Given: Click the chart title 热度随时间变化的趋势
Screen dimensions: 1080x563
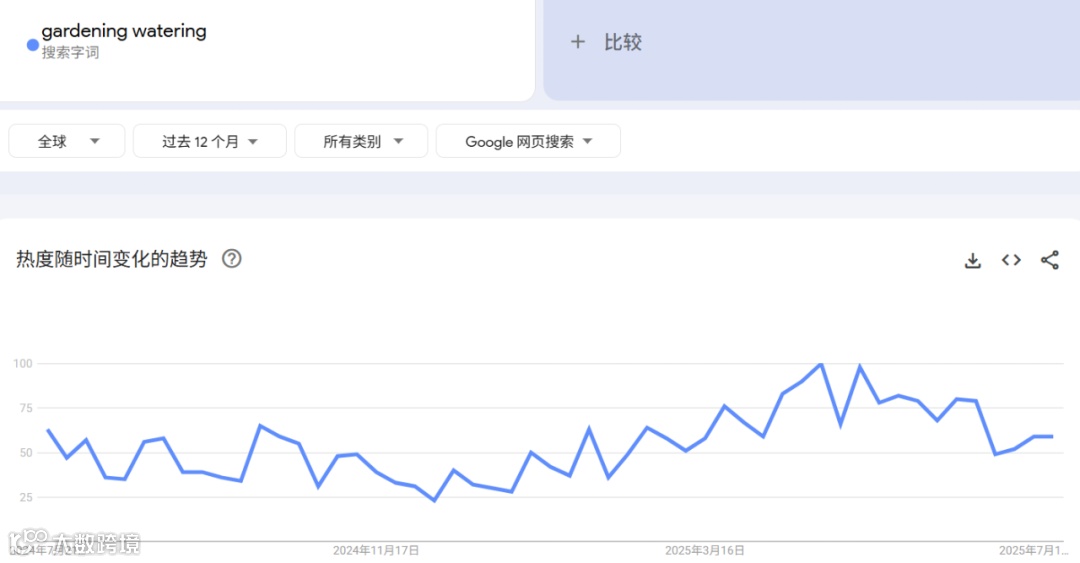Looking at the screenshot, I should click(x=112, y=258).
